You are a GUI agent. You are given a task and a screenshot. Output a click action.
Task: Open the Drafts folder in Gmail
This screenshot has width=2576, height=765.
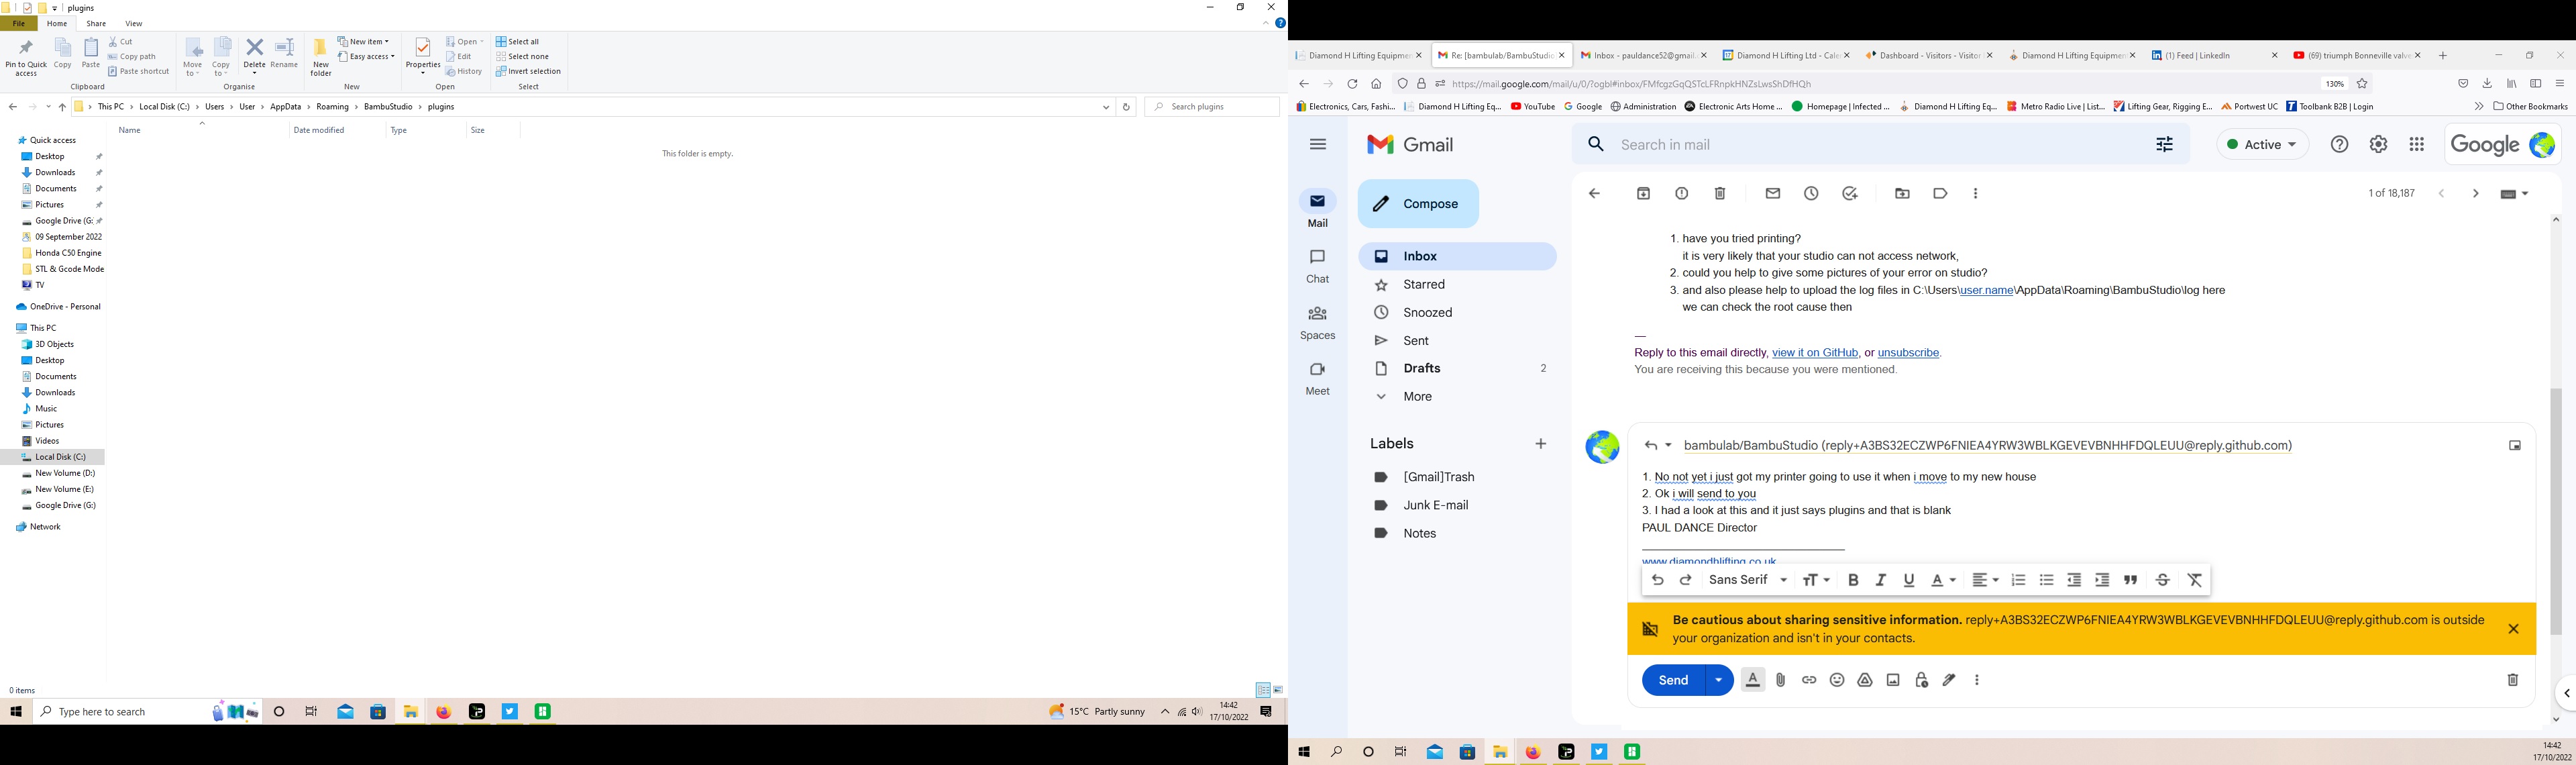[1421, 369]
